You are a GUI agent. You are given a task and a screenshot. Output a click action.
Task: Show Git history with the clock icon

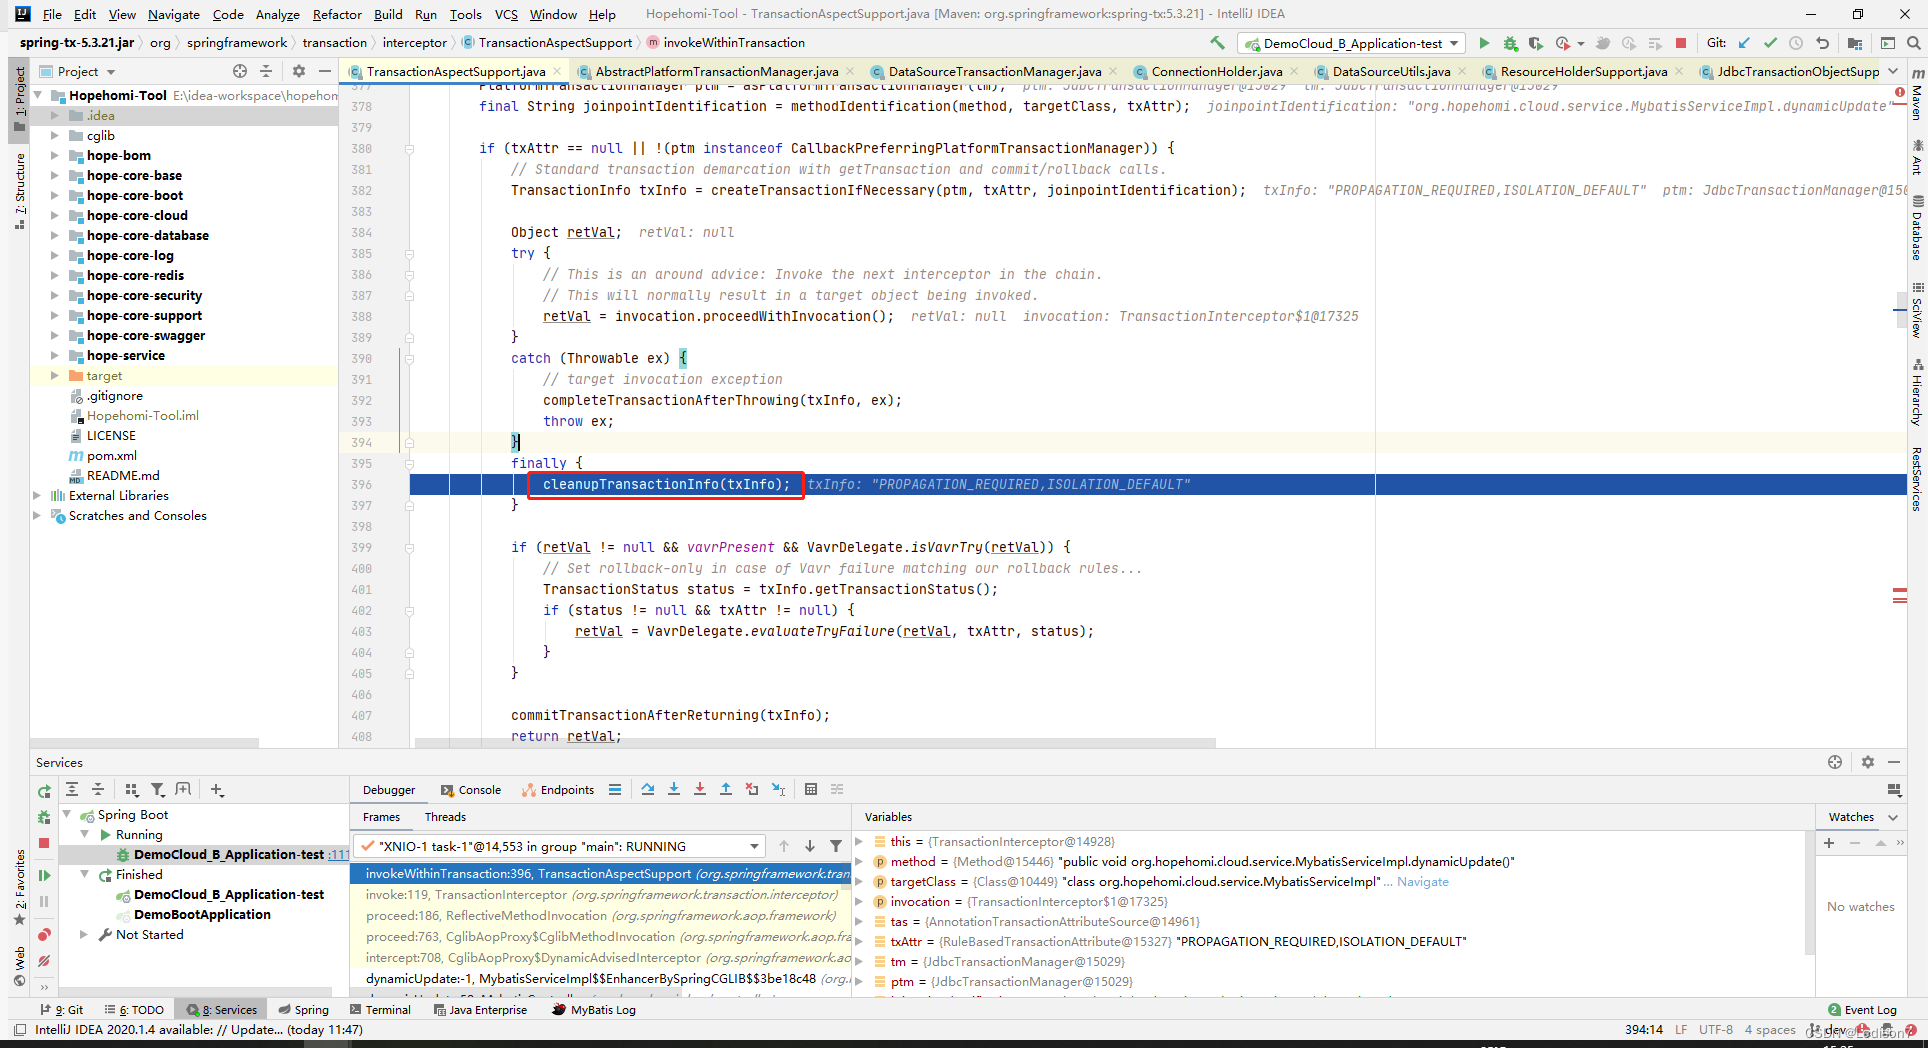[1796, 43]
